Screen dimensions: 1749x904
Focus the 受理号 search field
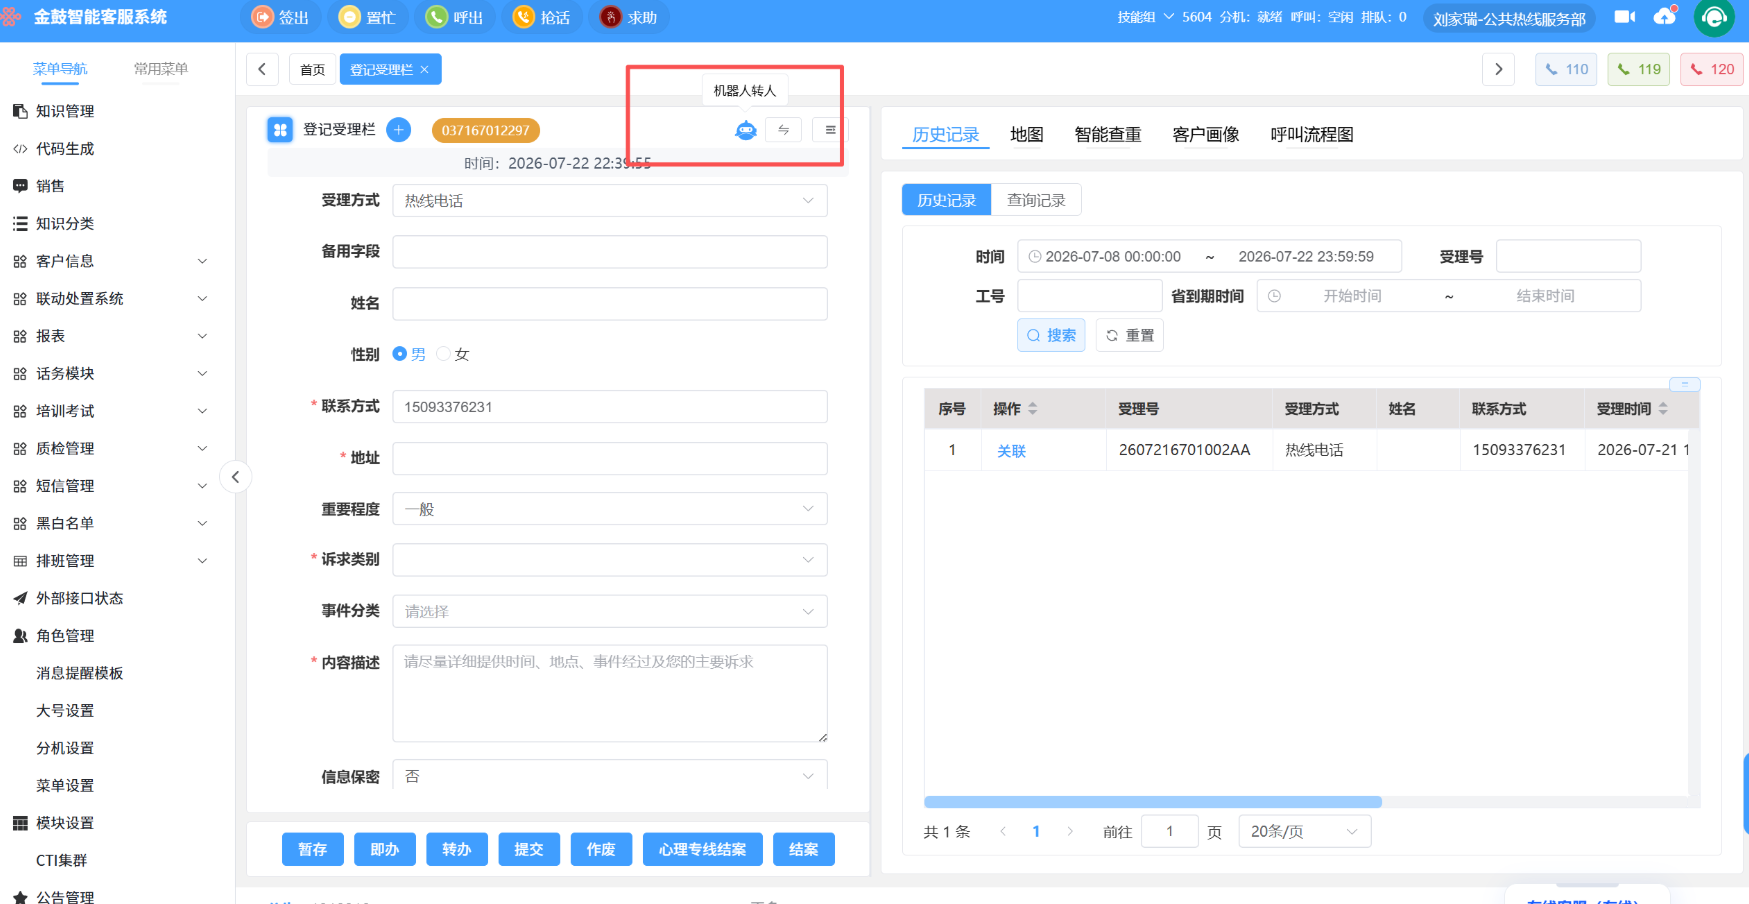[1568, 256]
